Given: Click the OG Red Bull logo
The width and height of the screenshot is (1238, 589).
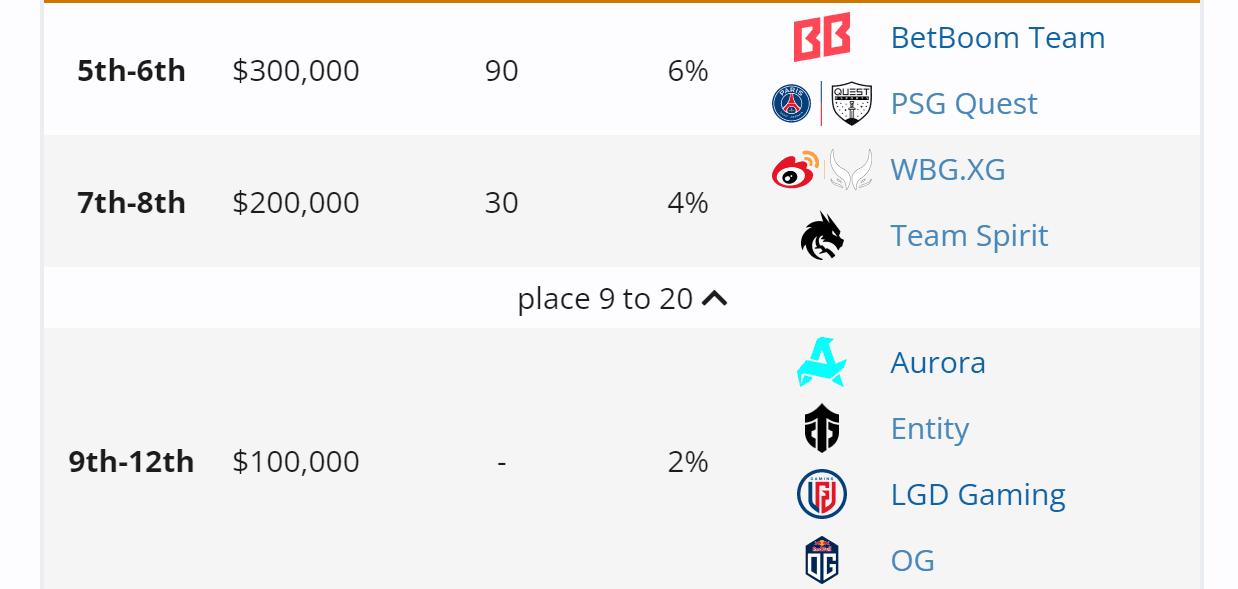Looking at the screenshot, I should click(821, 560).
